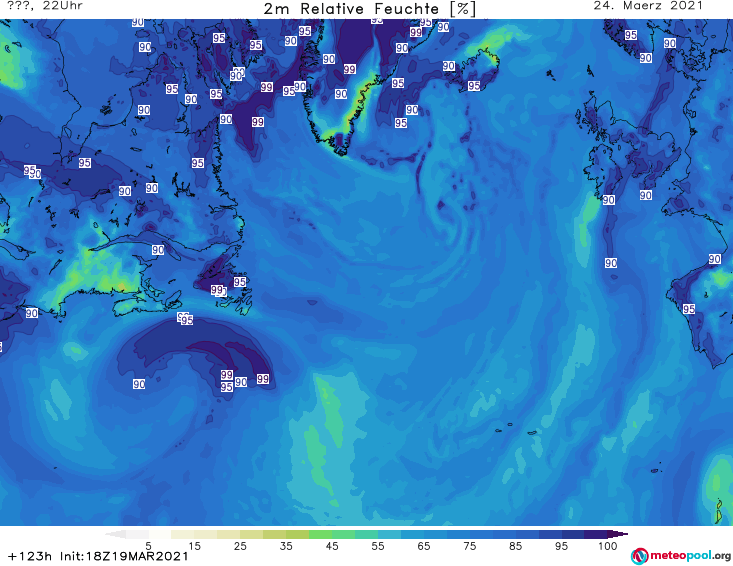Select the map title '2m Relative Feuchte [%]'

[x=370, y=9]
